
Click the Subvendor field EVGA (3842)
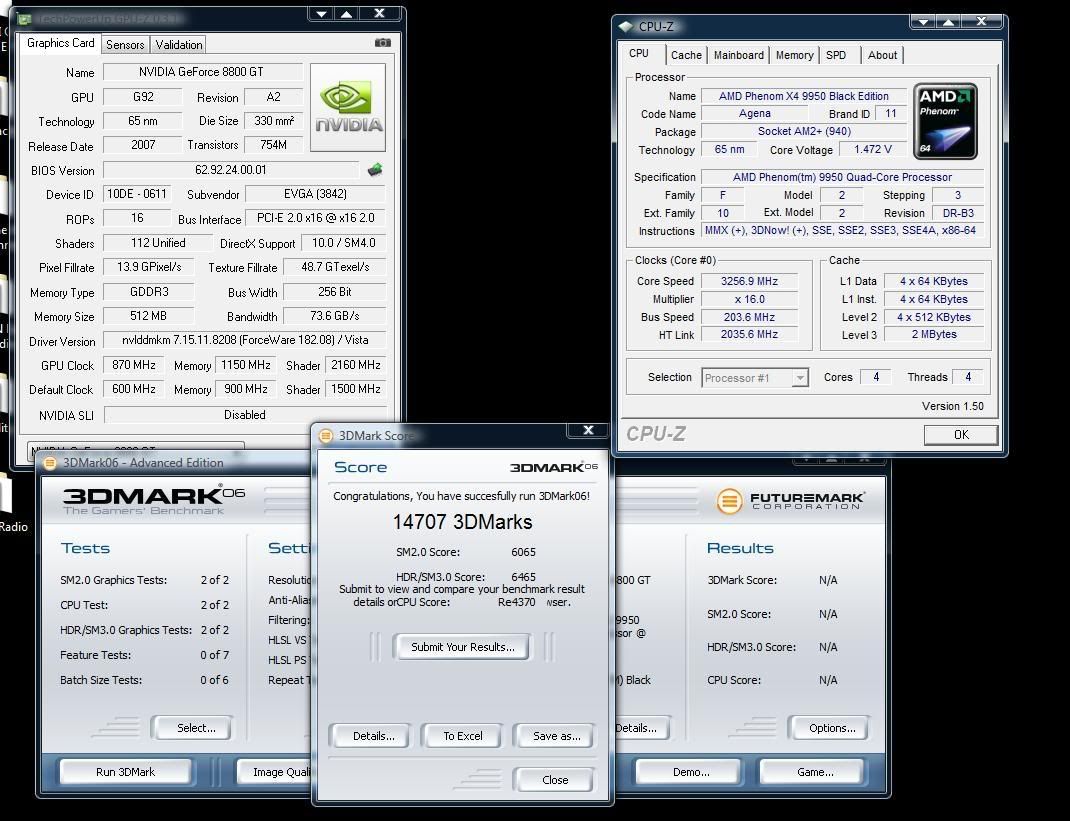click(315, 194)
